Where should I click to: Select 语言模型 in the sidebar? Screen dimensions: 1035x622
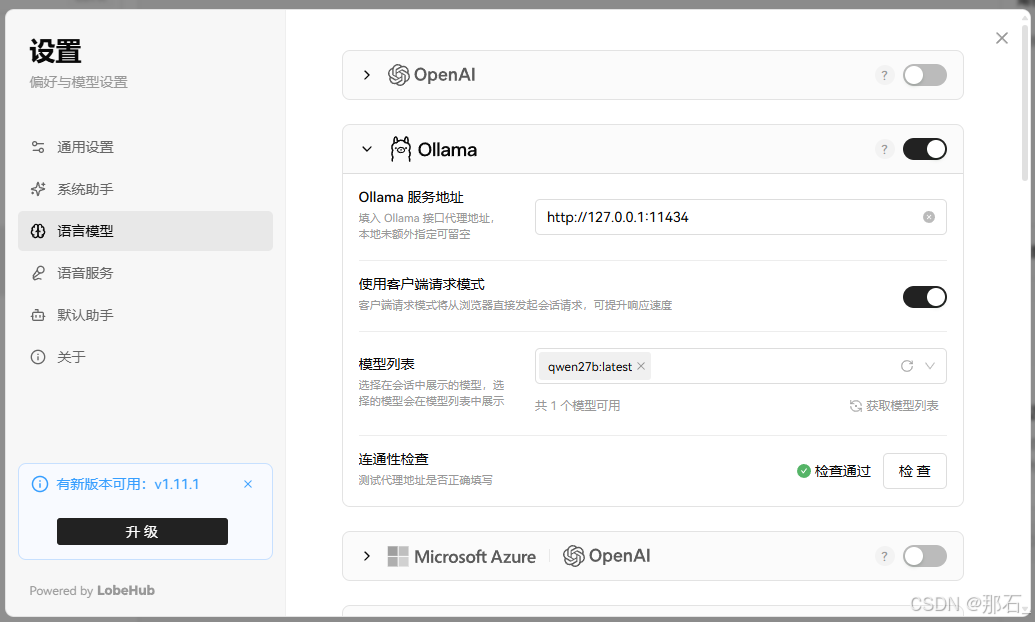[145, 231]
